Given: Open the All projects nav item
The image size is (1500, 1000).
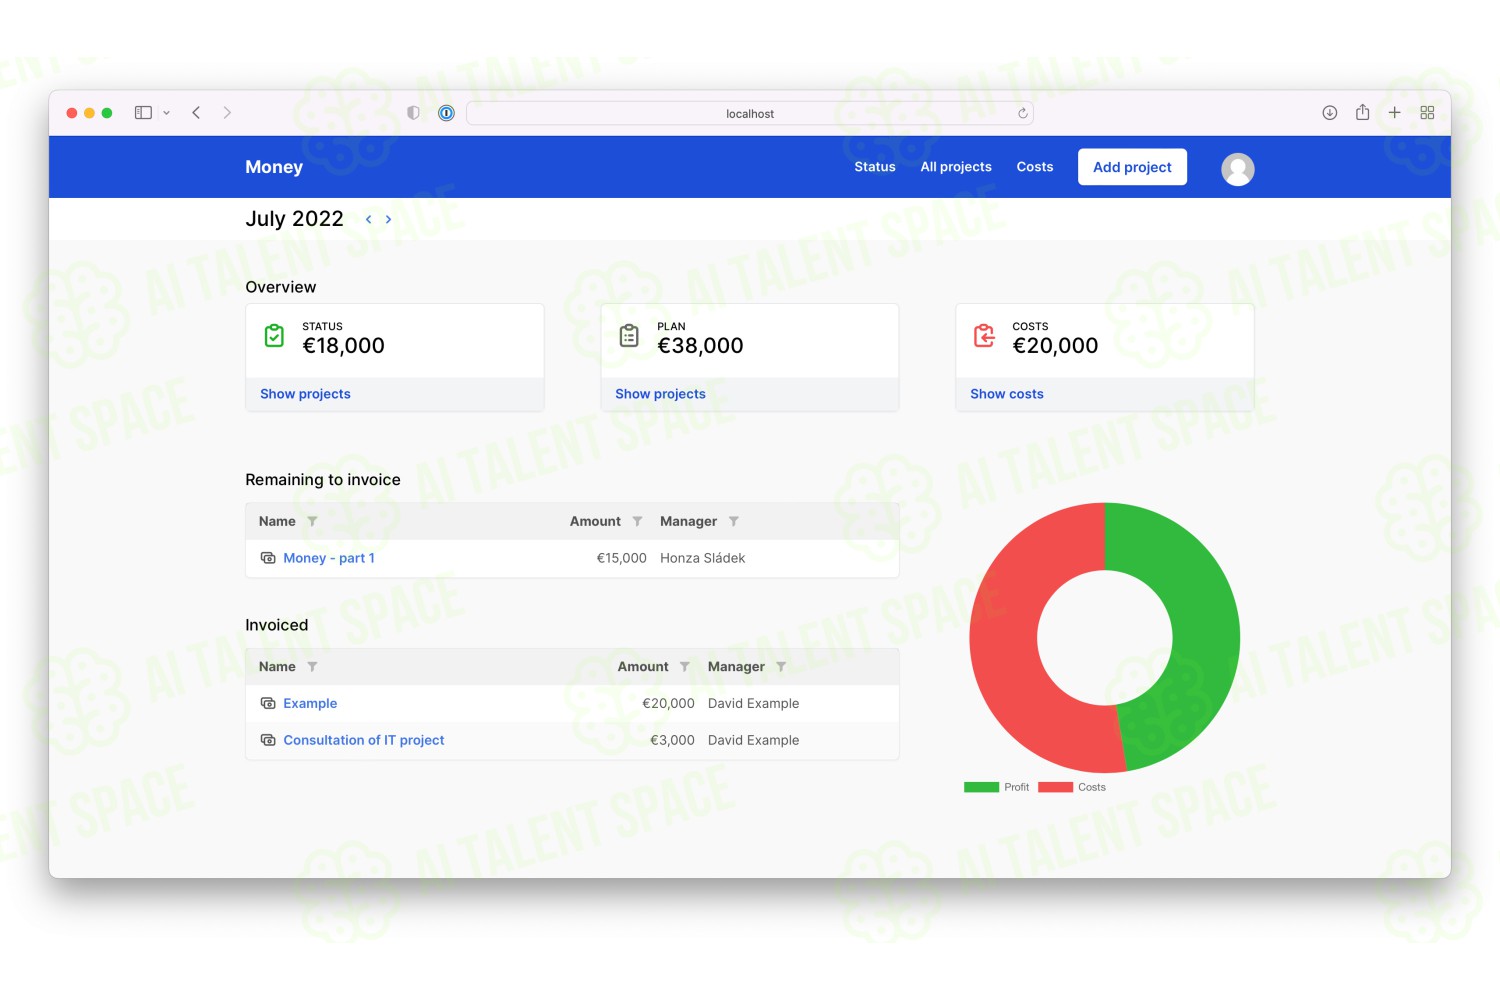Looking at the screenshot, I should 956,167.
